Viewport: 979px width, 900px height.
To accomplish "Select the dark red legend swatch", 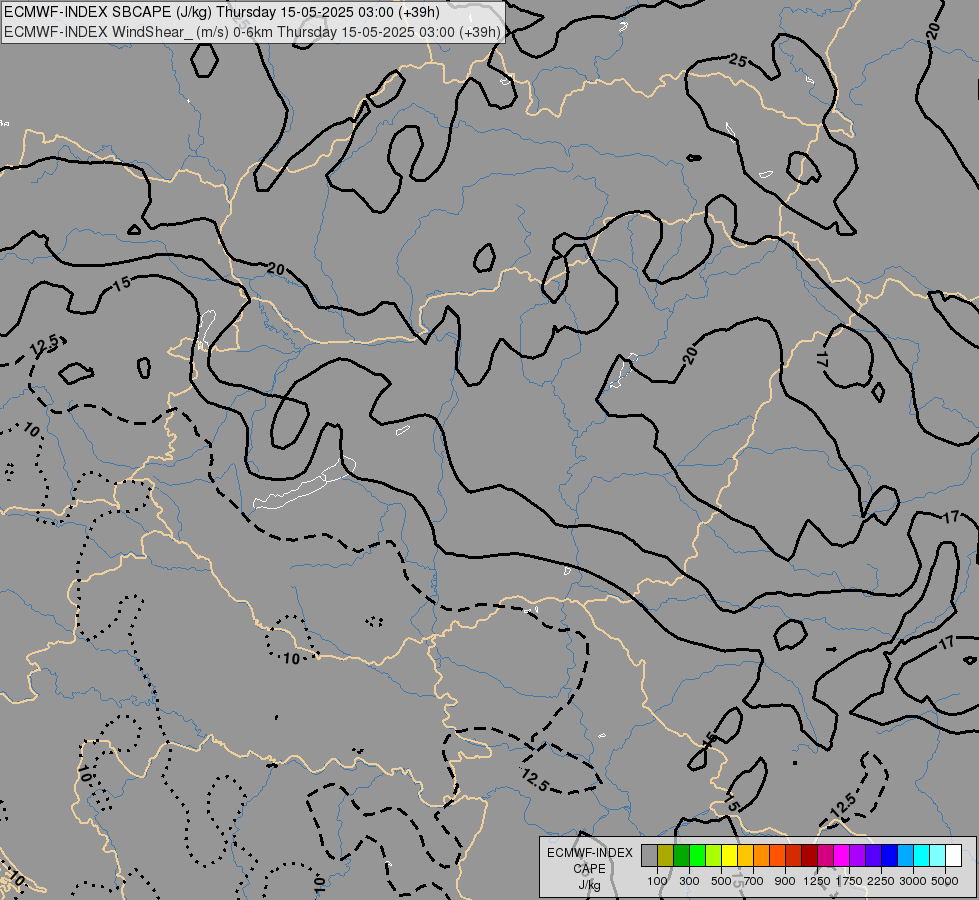I will coord(809,855).
